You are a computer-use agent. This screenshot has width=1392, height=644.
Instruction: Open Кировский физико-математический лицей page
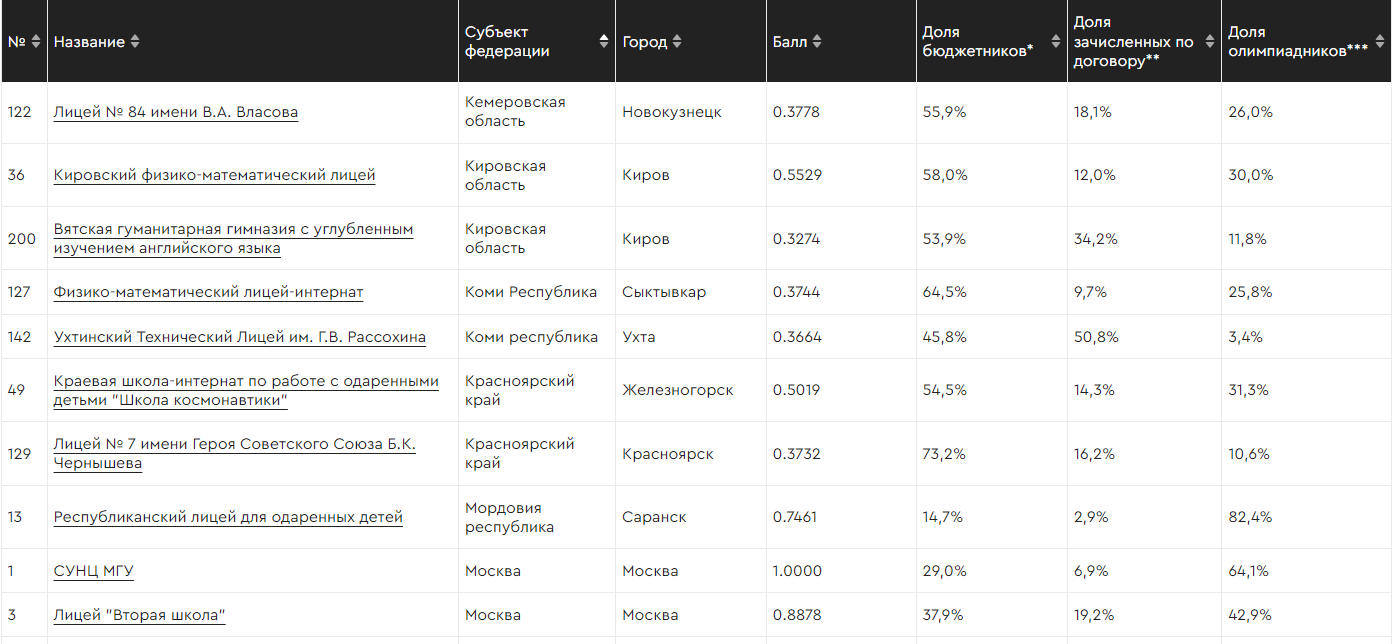[x=214, y=175]
